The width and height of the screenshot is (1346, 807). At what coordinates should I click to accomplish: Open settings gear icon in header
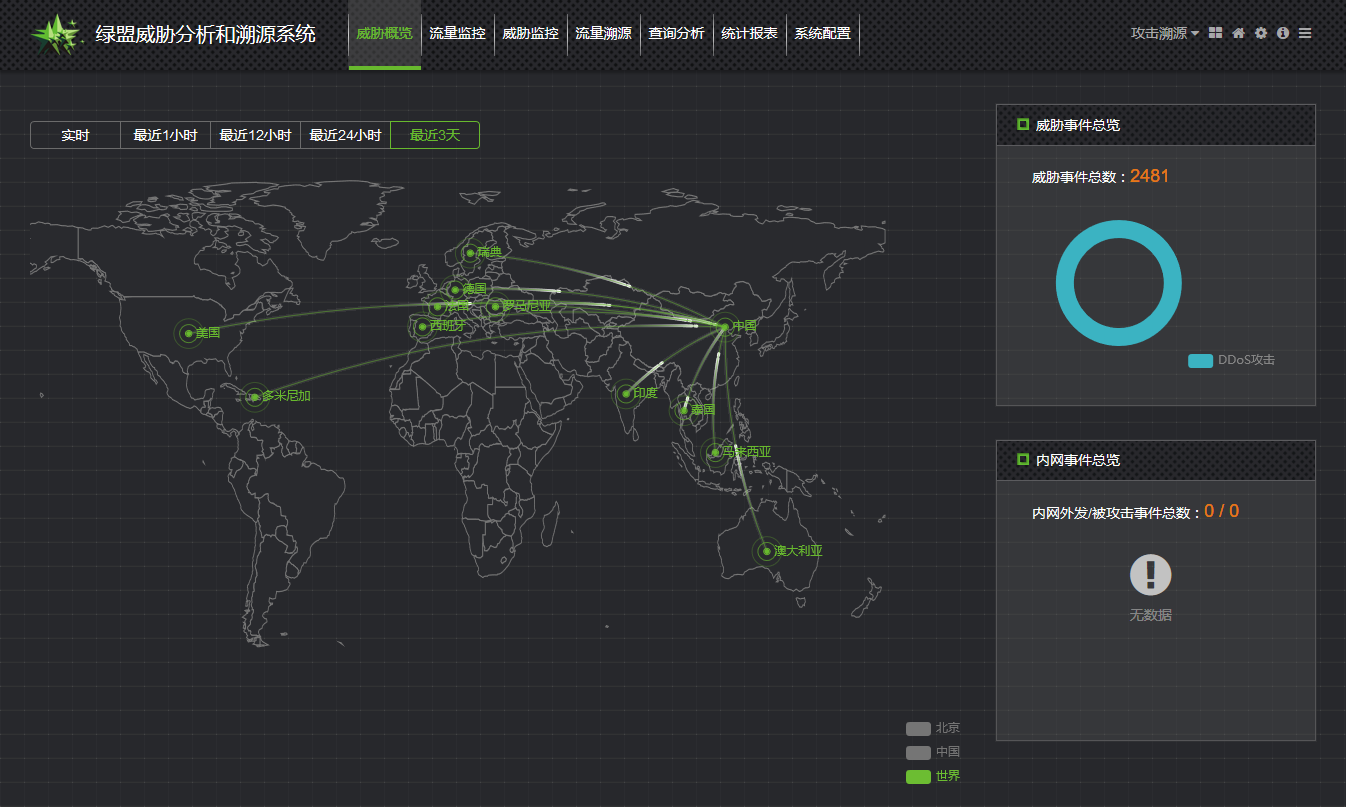[1261, 33]
